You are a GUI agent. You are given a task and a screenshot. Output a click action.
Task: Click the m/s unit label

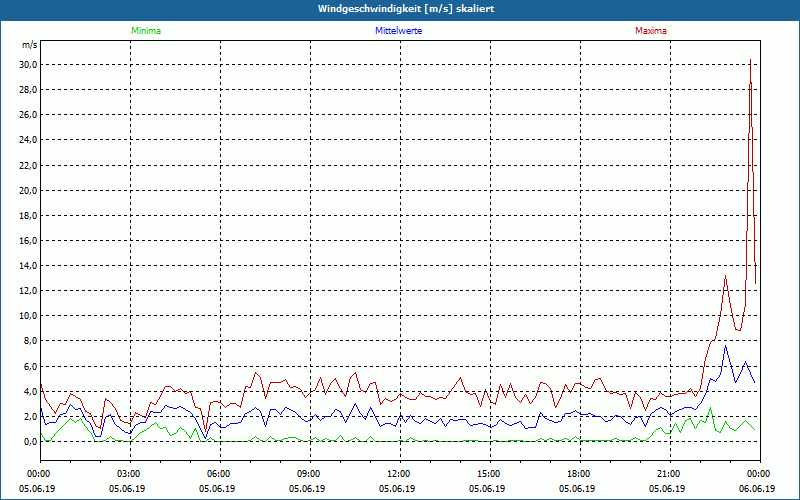(30, 45)
